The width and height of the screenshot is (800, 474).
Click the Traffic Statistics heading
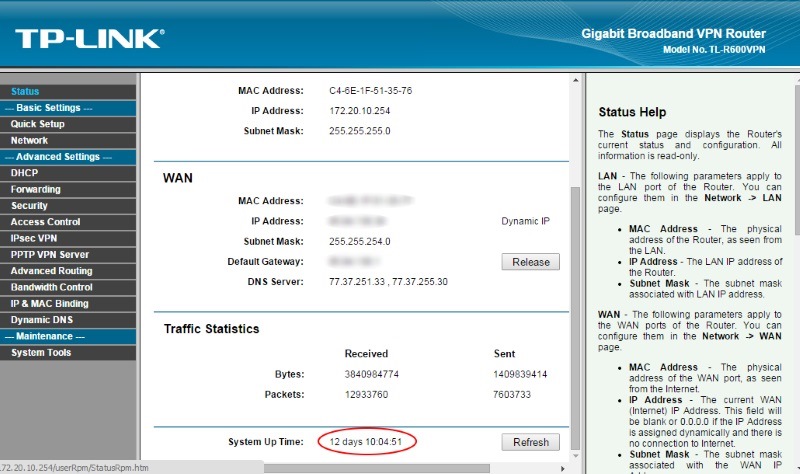coord(211,329)
